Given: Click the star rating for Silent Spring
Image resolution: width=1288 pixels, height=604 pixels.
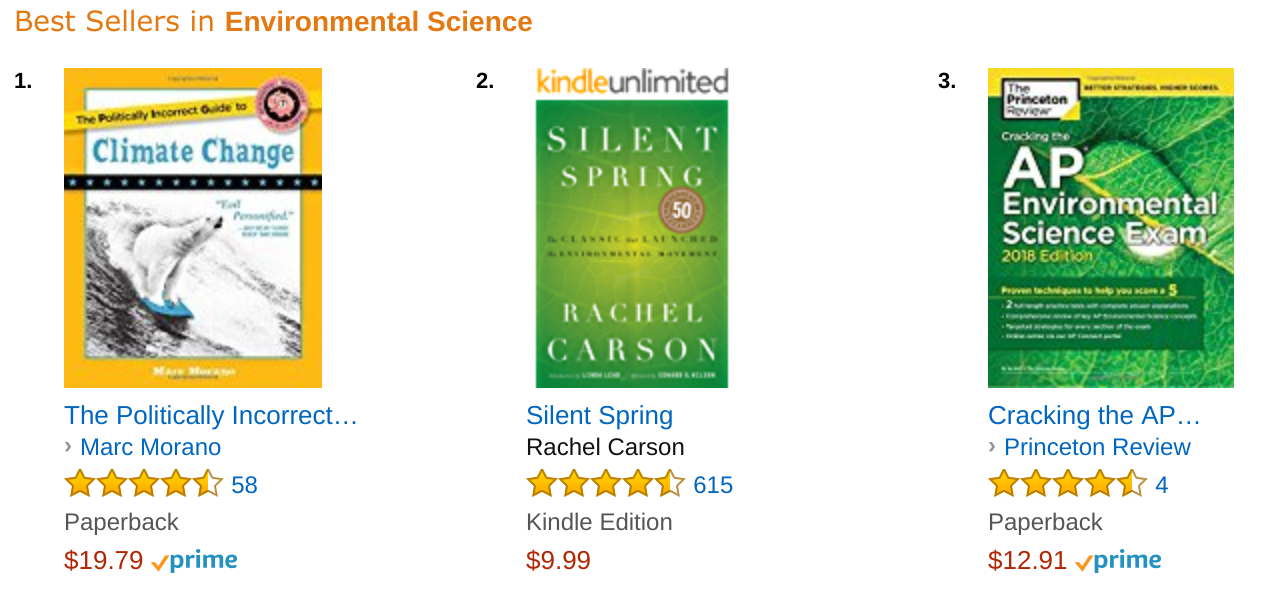Looking at the screenshot, I should tap(605, 485).
